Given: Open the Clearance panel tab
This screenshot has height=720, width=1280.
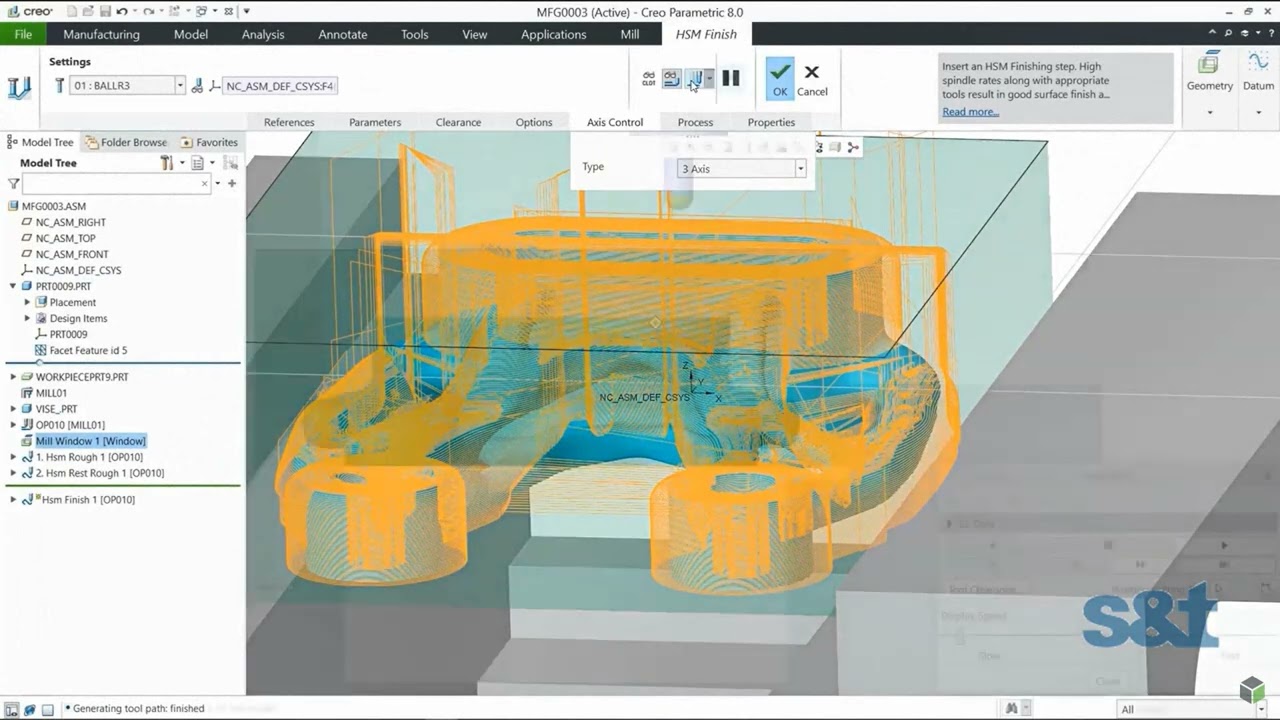Looking at the screenshot, I should 458,122.
